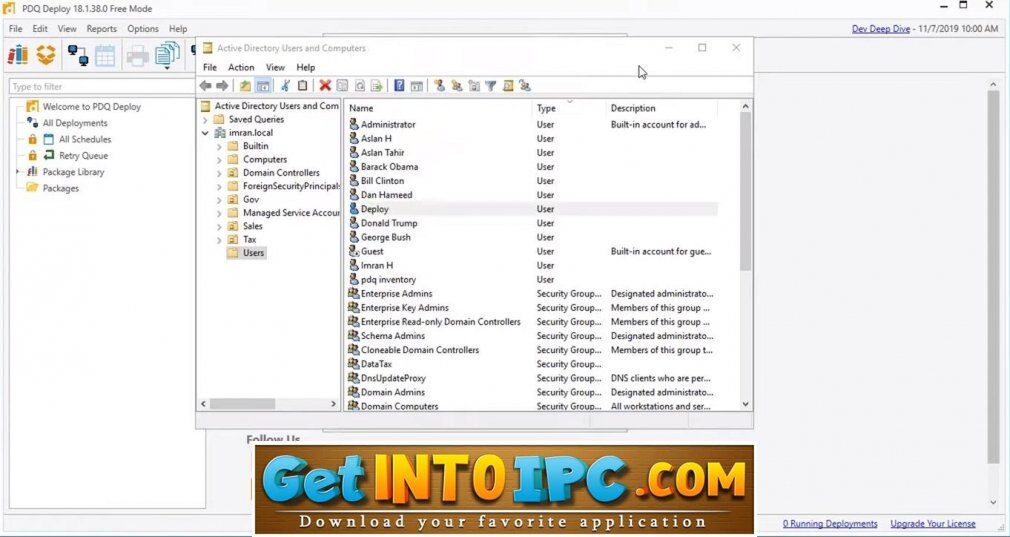Click the New Package box icon in PDQ toolbar

click(x=46, y=55)
